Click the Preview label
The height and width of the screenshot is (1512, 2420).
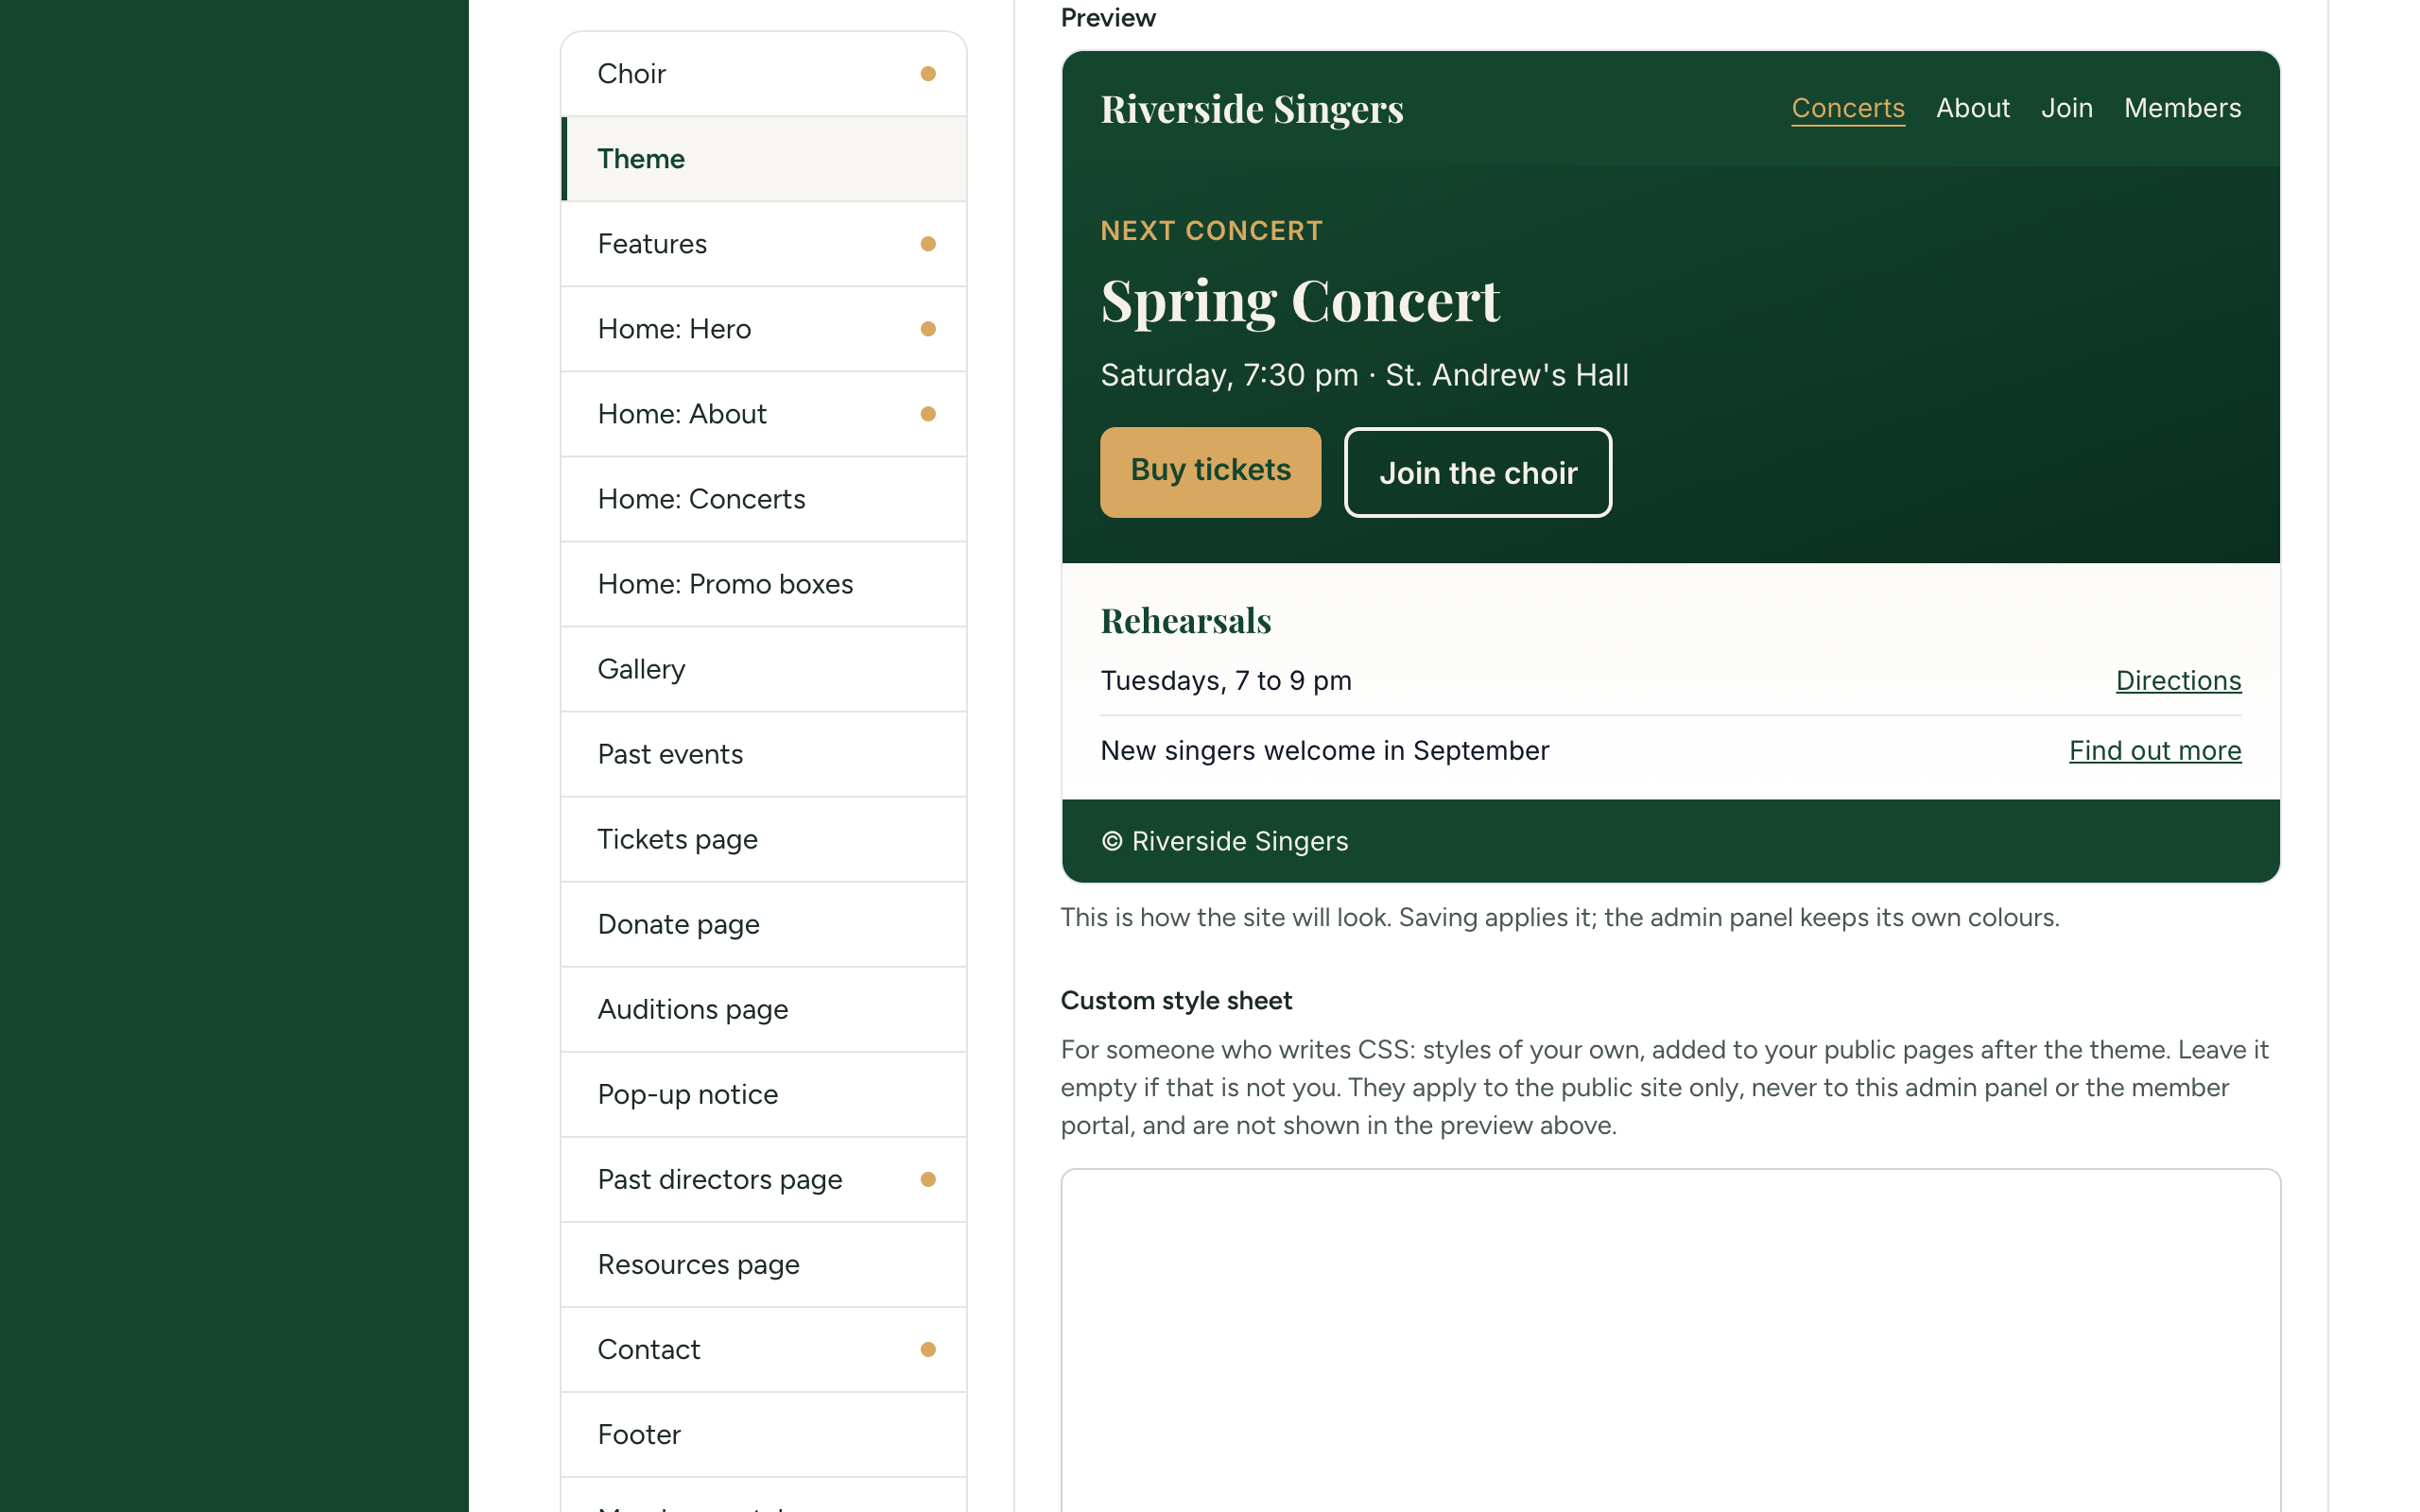coord(1107,18)
